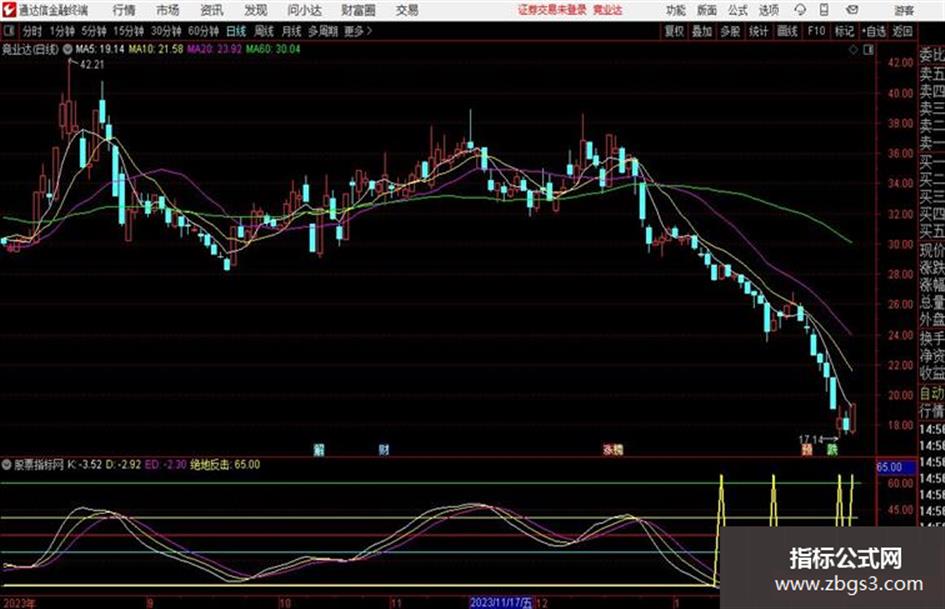
Task: Switch to 30分钟 period tab
Action: pyautogui.click(x=166, y=31)
